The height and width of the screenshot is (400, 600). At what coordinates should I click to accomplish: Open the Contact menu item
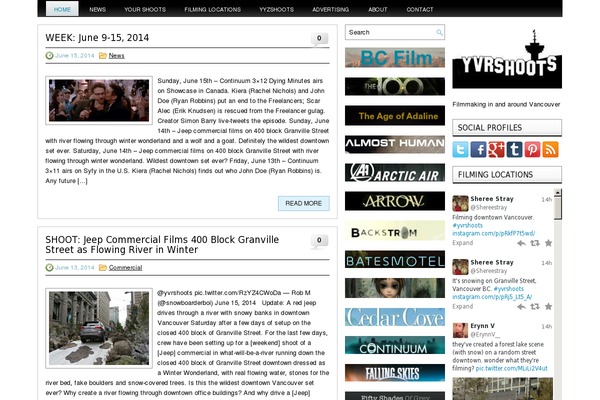coord(419,10)
